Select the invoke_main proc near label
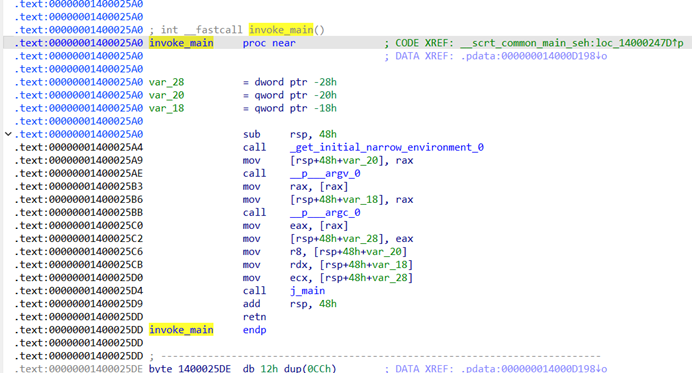 pos(181,43)
